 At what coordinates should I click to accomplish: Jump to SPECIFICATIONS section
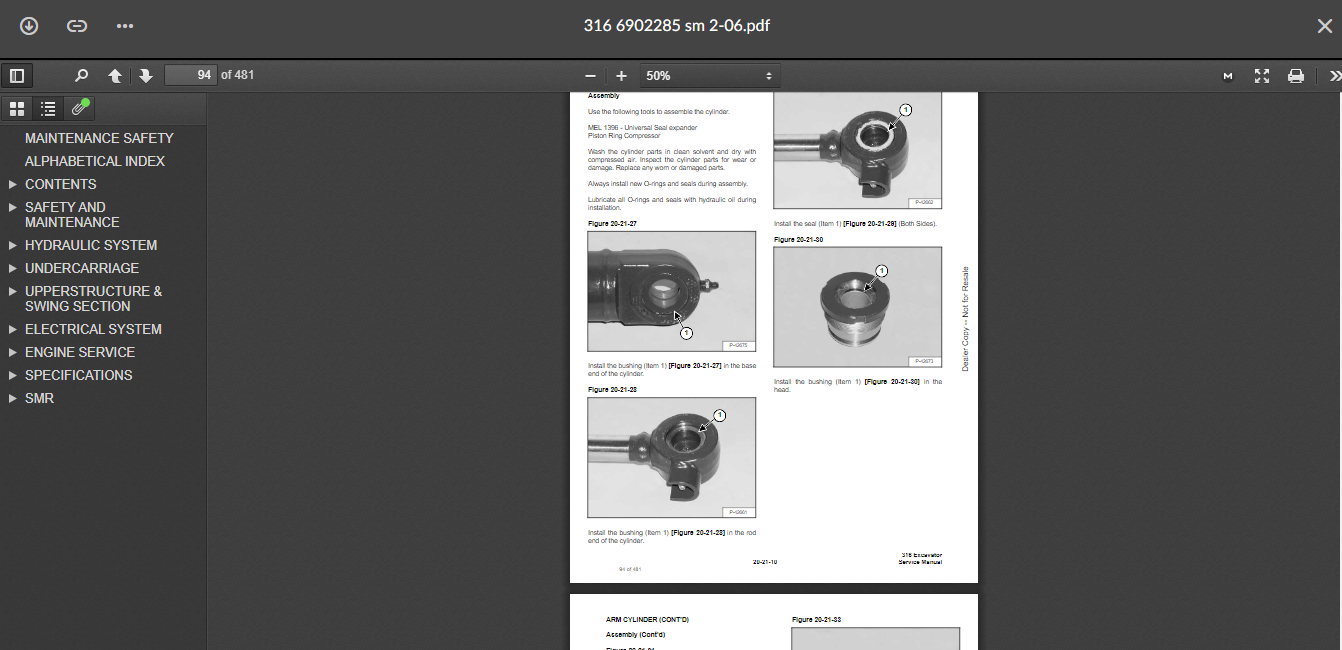pyautogui.click(x=79, y=375)
